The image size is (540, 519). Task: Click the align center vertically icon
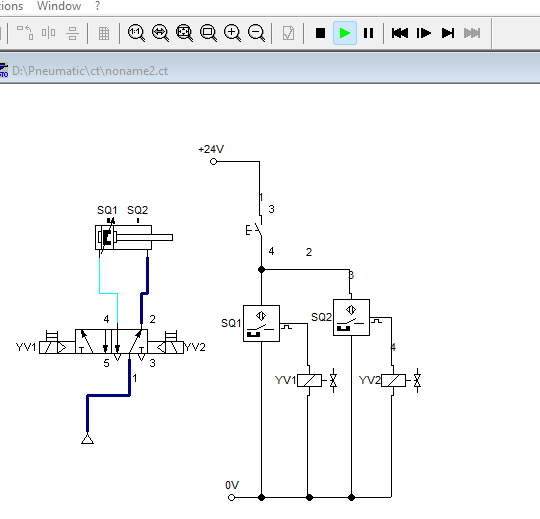(49, 33)
